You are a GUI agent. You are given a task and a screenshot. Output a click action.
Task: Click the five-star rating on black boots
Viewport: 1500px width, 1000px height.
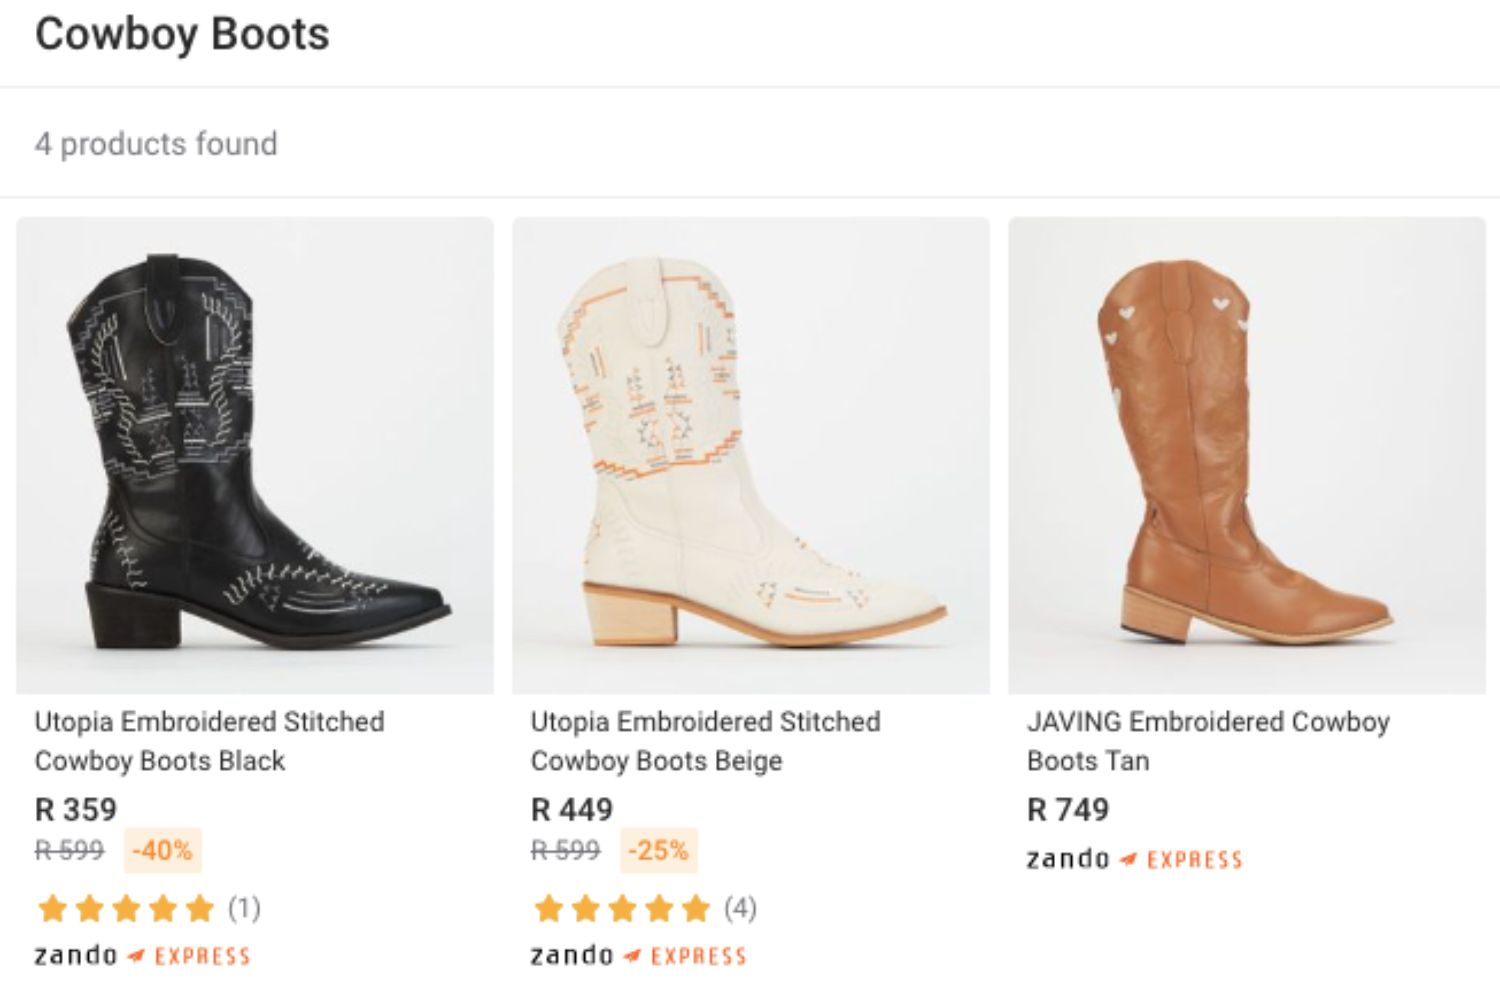[126, 908]
